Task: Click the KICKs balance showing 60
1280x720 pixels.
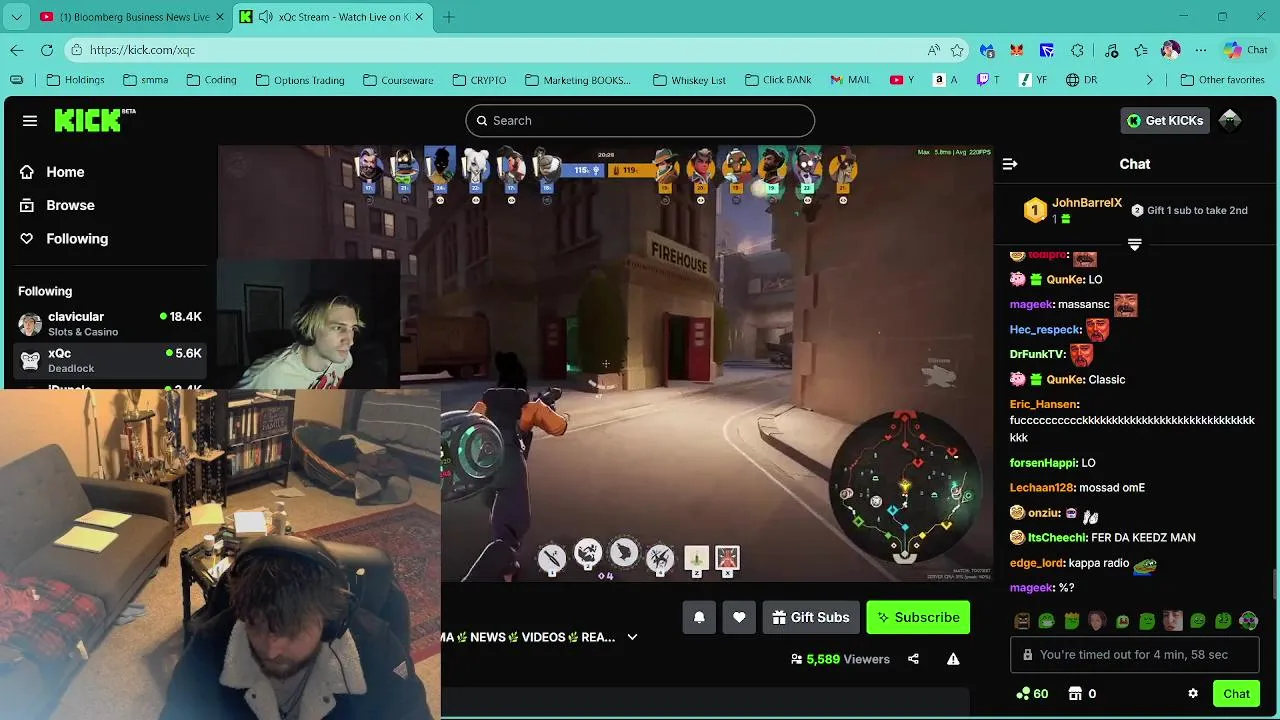Action: click(x=1031, y=693)
